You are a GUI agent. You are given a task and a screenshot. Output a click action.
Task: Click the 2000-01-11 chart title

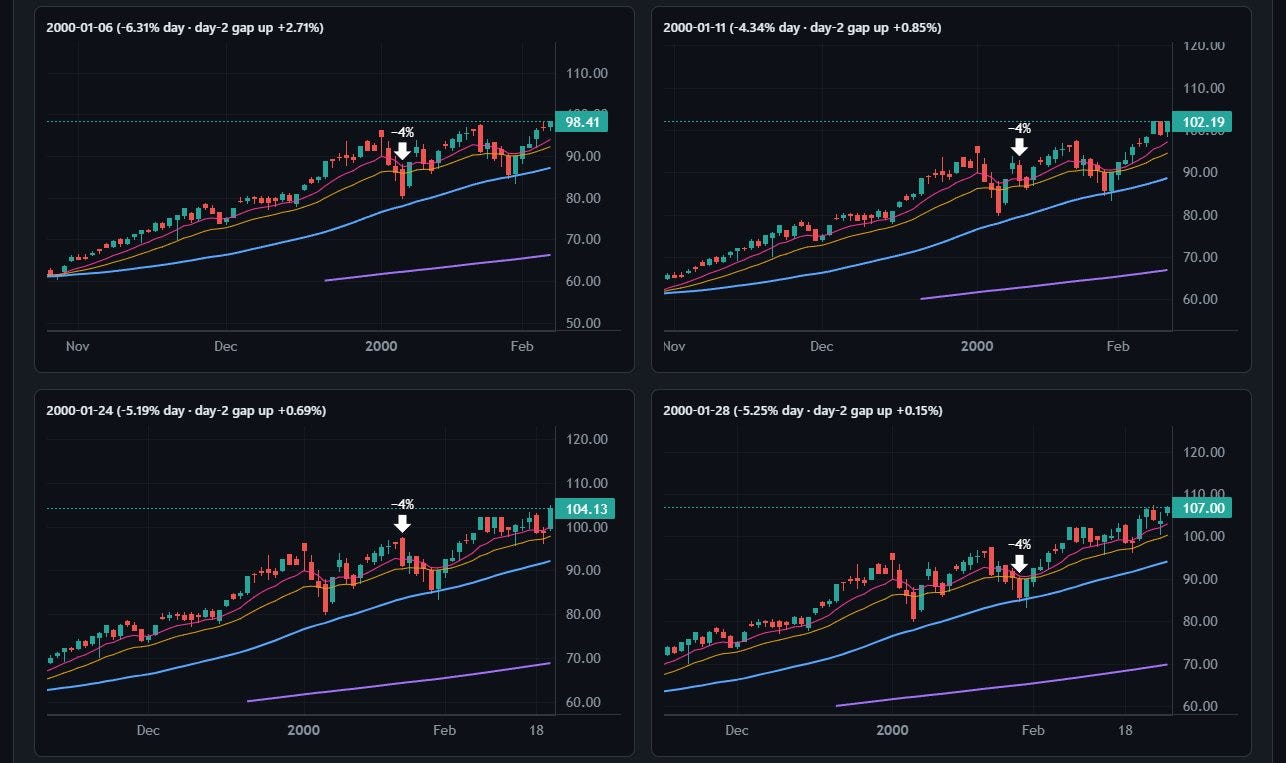click(802, 27)
